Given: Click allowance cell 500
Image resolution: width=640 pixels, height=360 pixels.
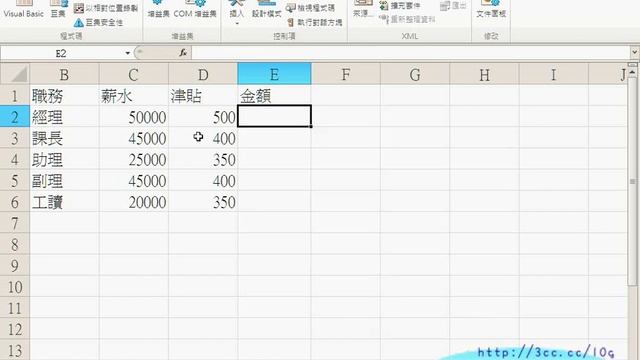Looking at the screenshot, I should (203, 117).
